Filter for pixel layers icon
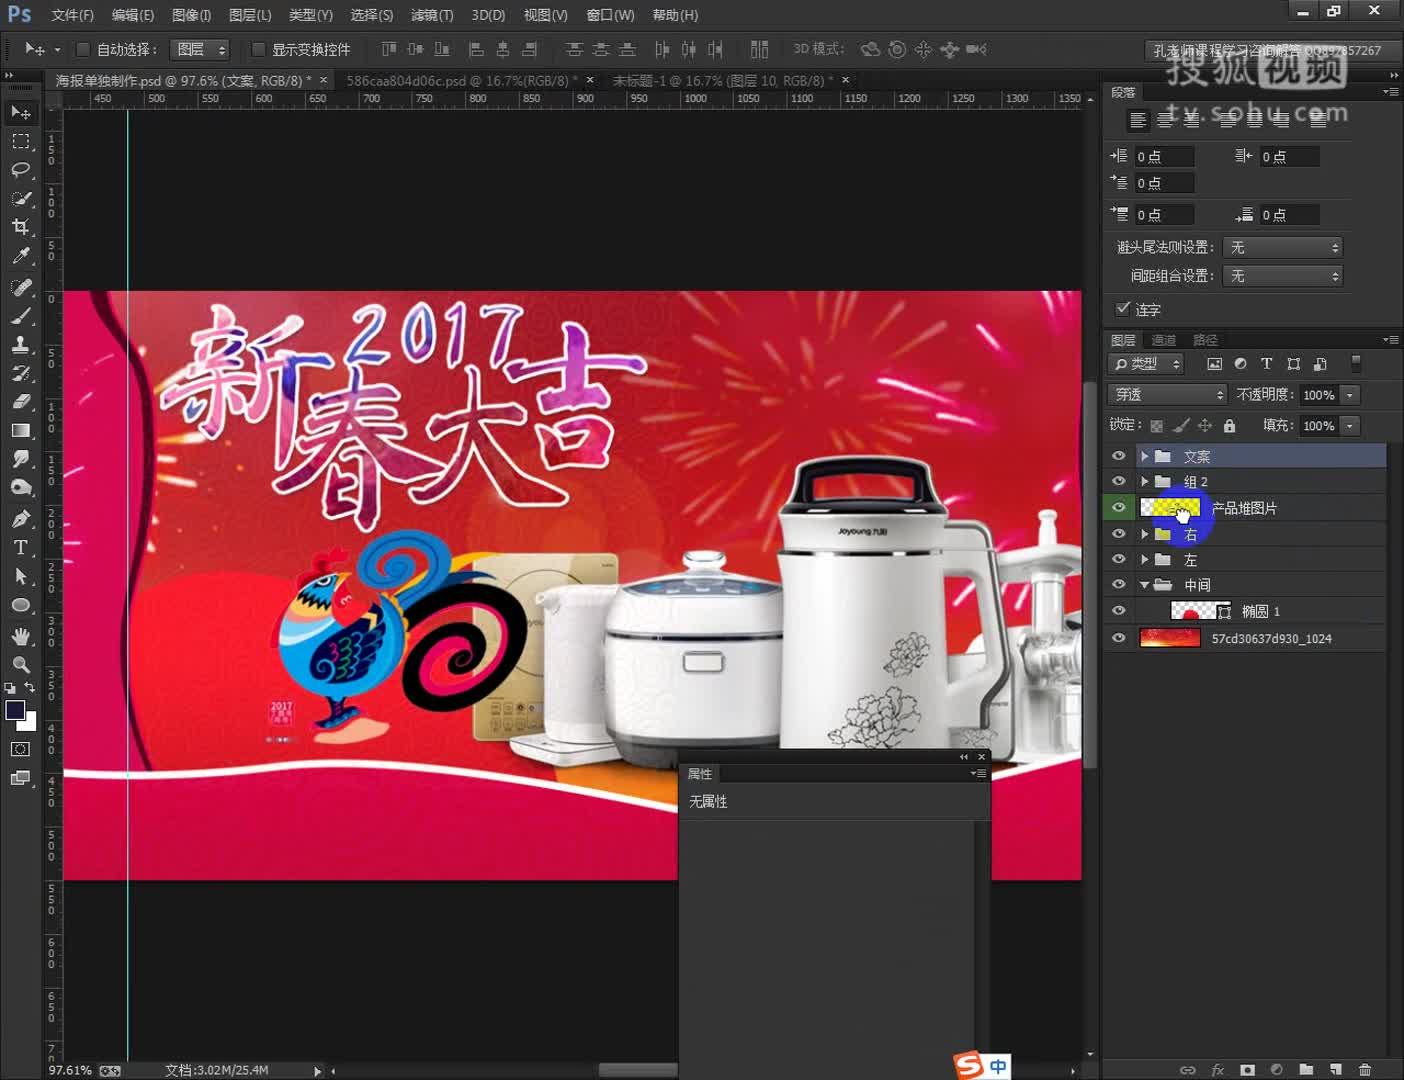Screen dimensions: 1404x1080 click(1215, 364)
